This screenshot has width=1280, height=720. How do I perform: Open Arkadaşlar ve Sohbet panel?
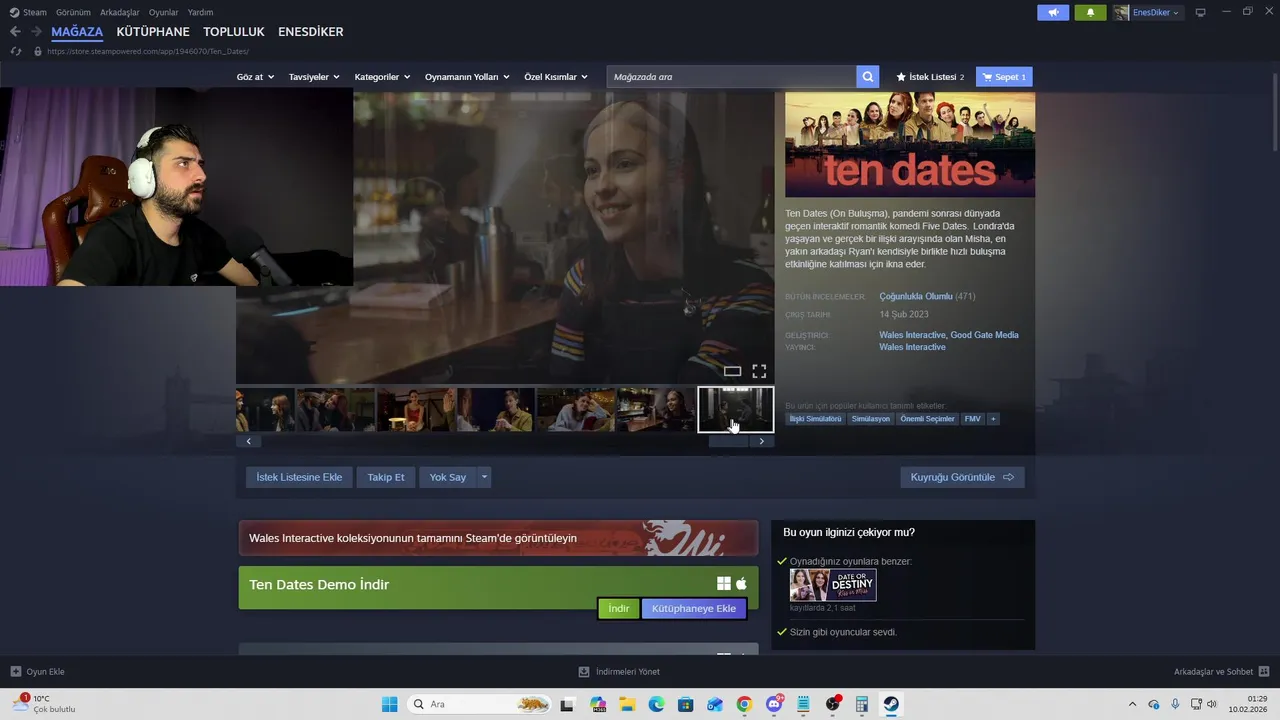pyautogui.click(x=1221, y=672)
